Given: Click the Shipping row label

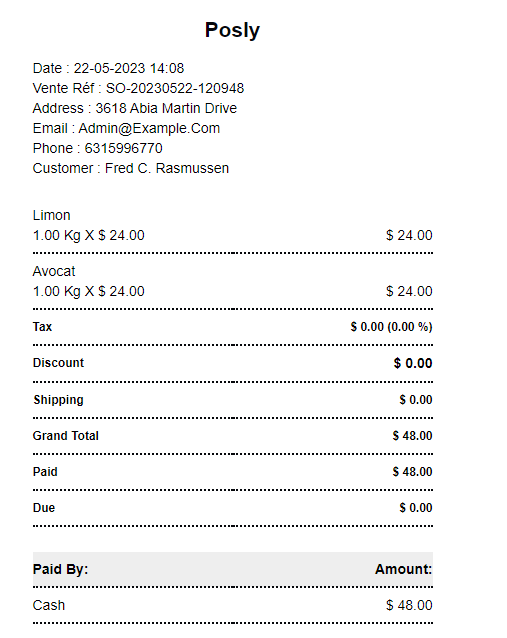Looking at the screenshot, I should (58, 400).
